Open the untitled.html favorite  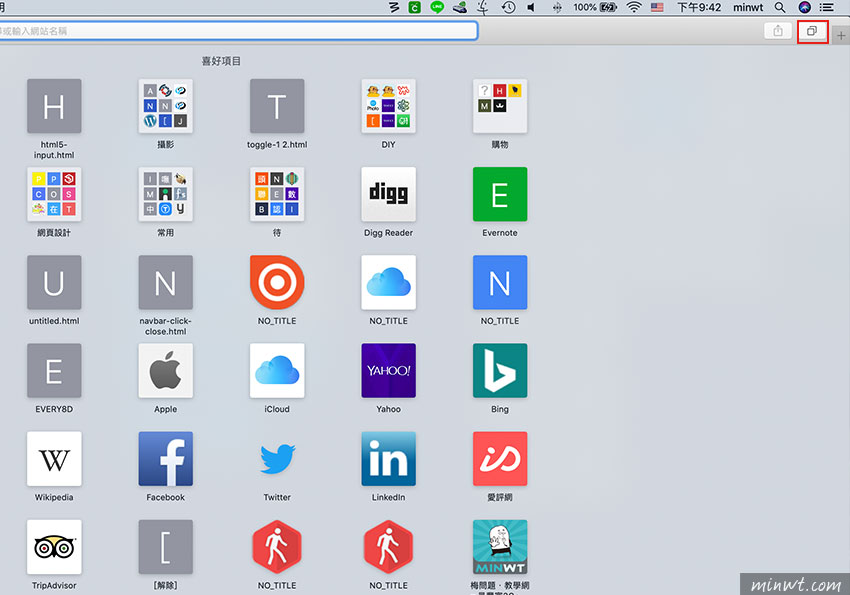54,282
